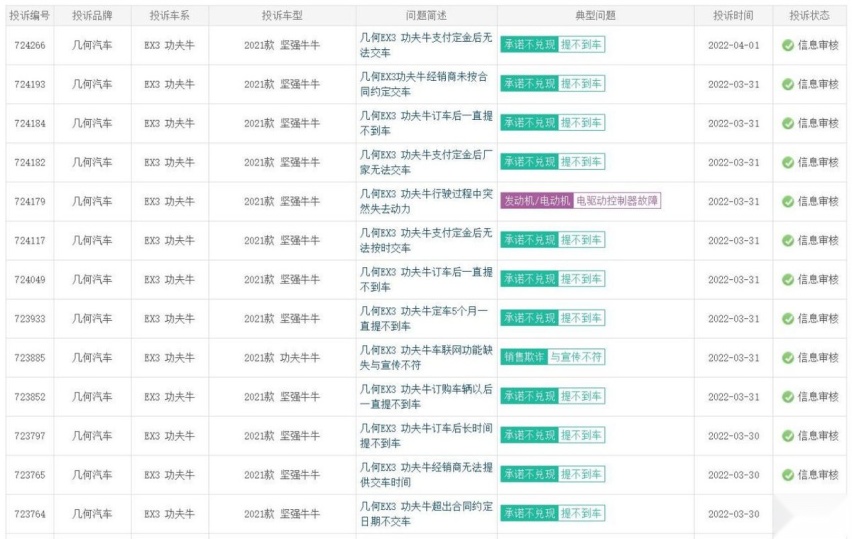852x539 pixels.
Task: Click 销售欺诈 tag in row 723885
Action: click(524, 357)
